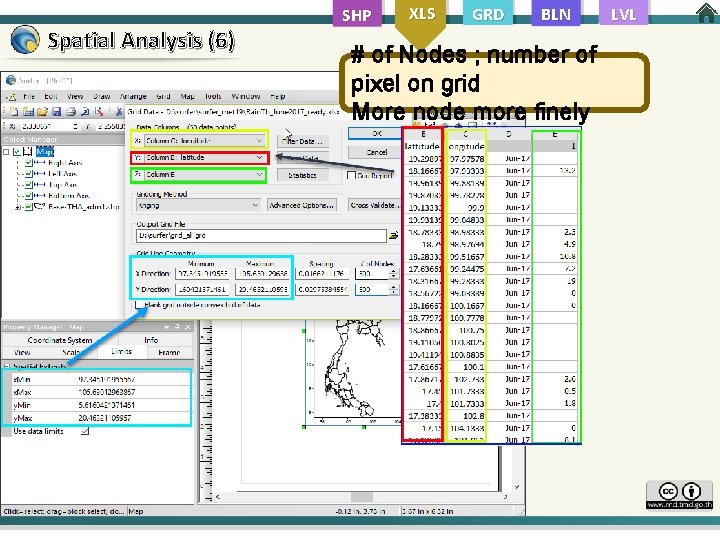This screenshot has height=540, width=720.
Task: Click the Save floppy disk toolbar icon
Action: (x=56, y=111)
